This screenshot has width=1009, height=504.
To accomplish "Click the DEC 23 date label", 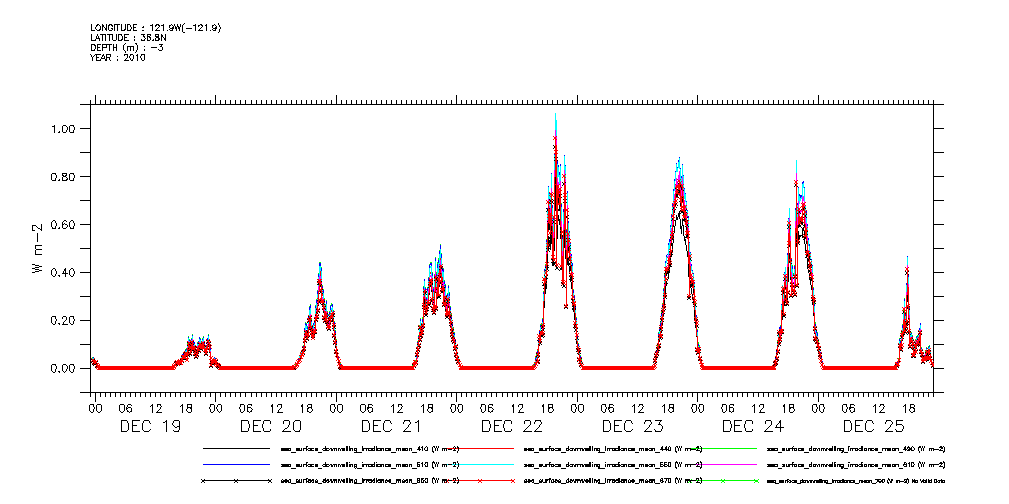I will pyautogui.click(x=633, y=426).
